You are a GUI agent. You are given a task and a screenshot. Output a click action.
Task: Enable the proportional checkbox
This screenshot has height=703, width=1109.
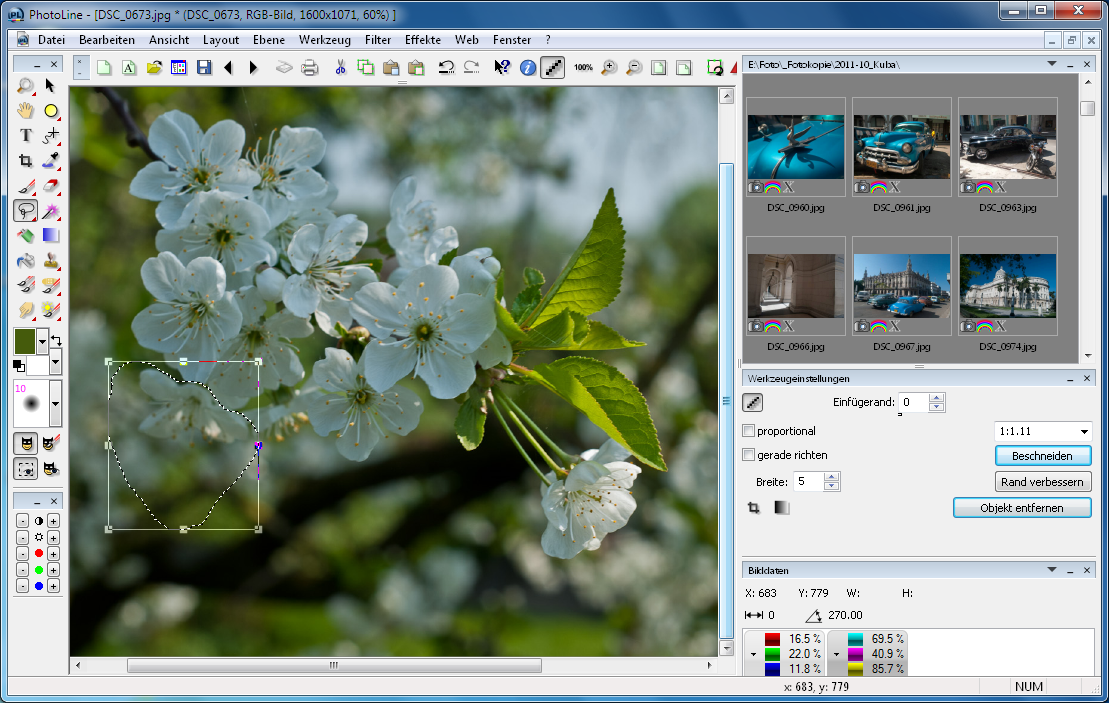click(x=749, y=431)
